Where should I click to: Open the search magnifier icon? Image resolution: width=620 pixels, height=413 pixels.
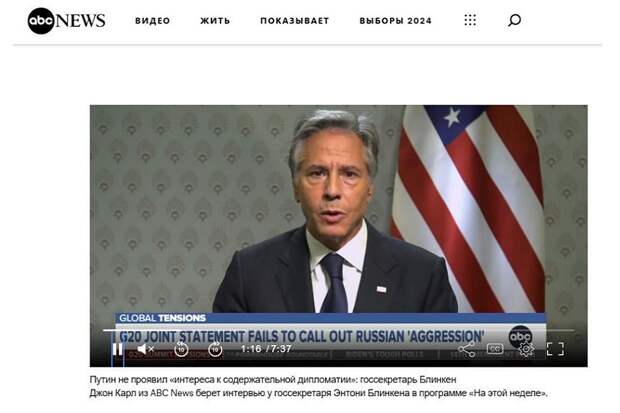click(x=514, y=20)
